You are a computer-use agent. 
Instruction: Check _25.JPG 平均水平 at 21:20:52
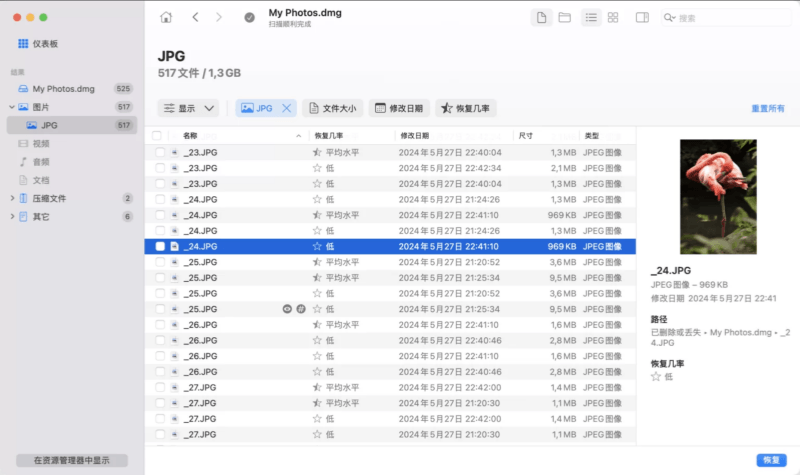tap(160, 262)
